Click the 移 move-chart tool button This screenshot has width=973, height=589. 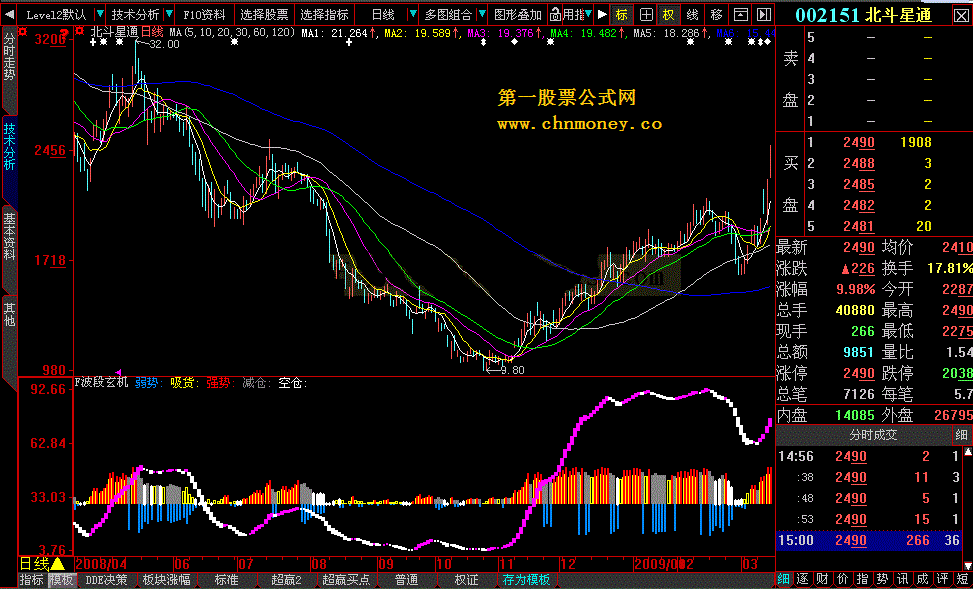pos(716,14)
